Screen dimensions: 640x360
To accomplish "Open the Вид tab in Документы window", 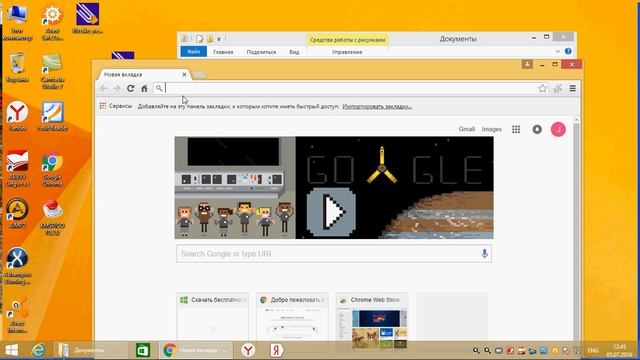I will [294, 52].
